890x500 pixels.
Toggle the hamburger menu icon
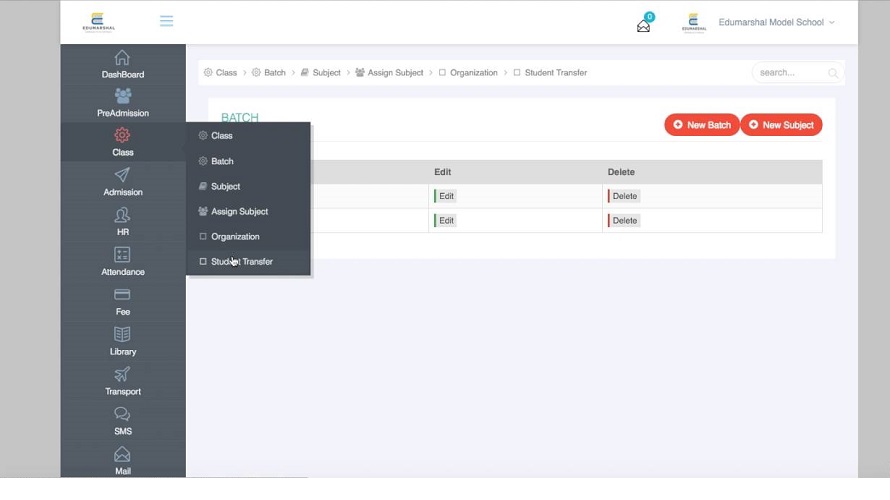coord(166,22)
